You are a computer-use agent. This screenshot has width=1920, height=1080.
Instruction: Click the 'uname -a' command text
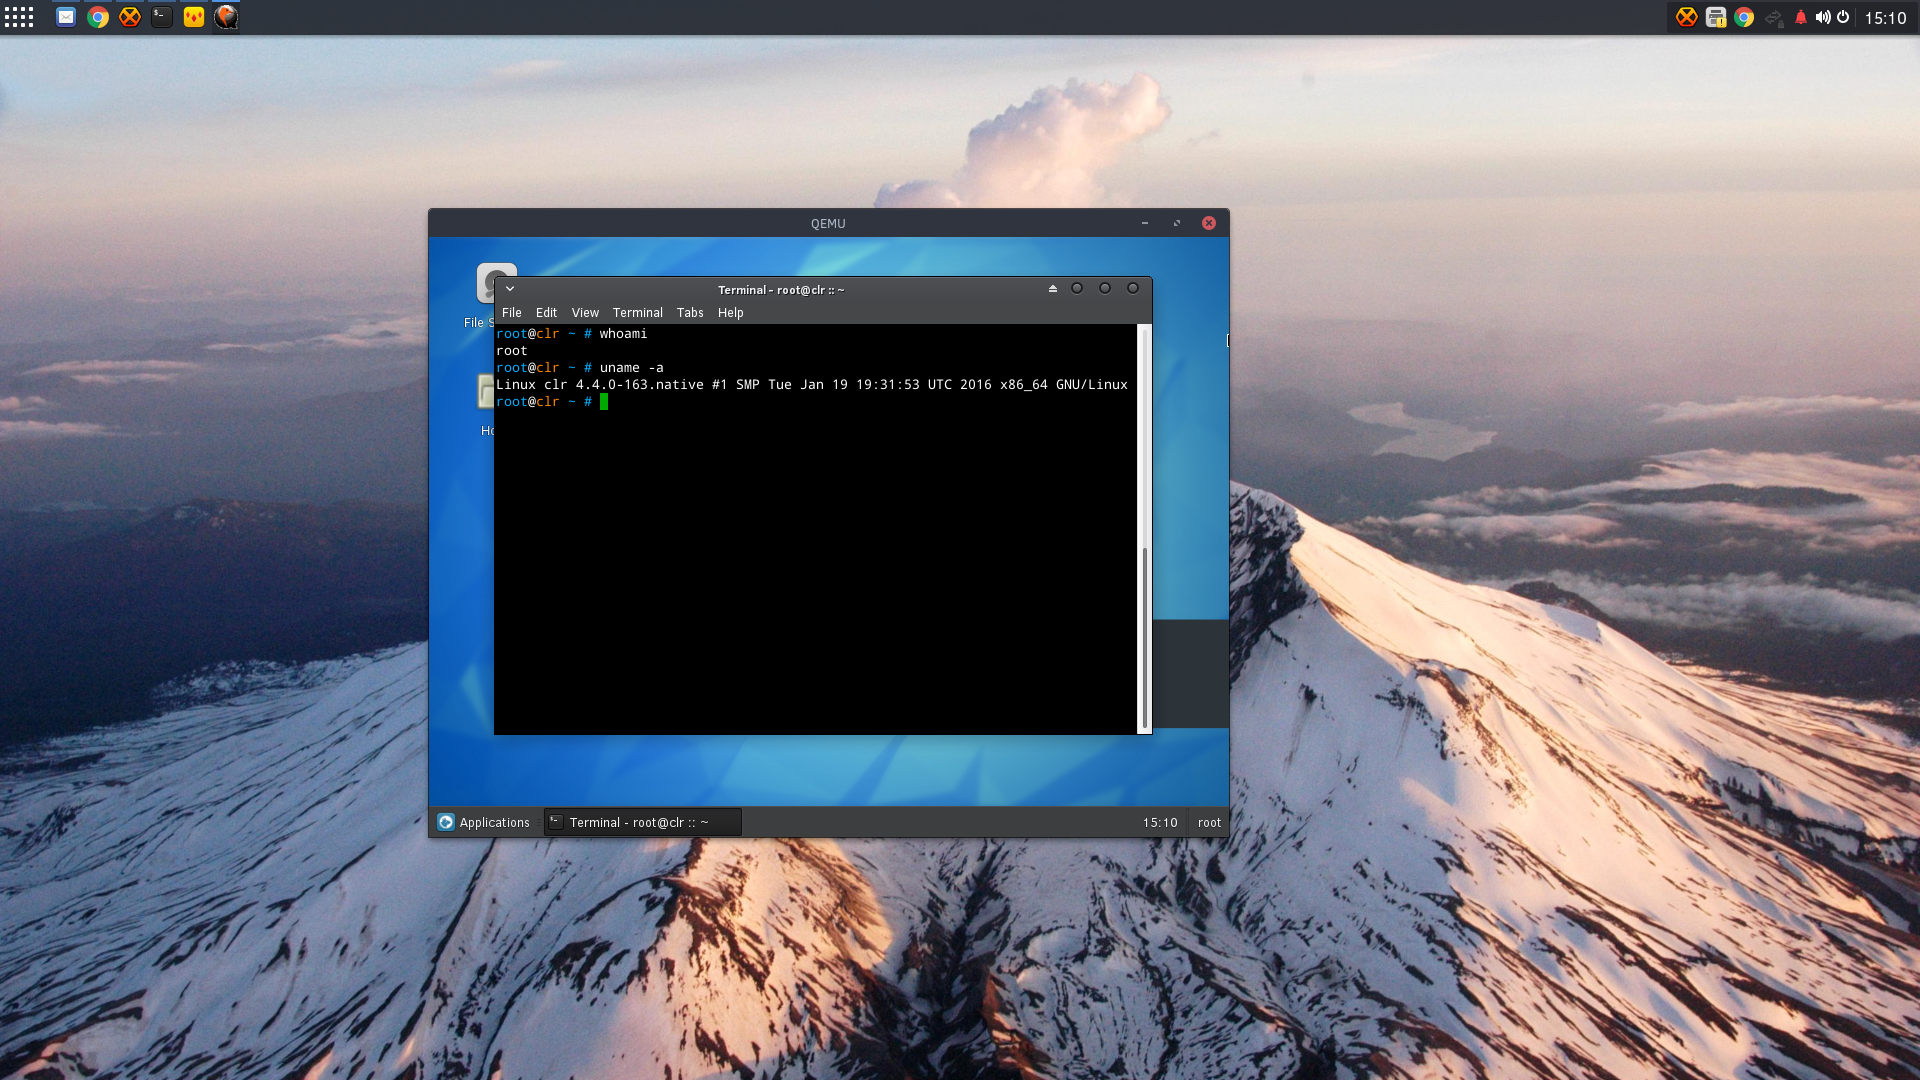pos(631,368)
